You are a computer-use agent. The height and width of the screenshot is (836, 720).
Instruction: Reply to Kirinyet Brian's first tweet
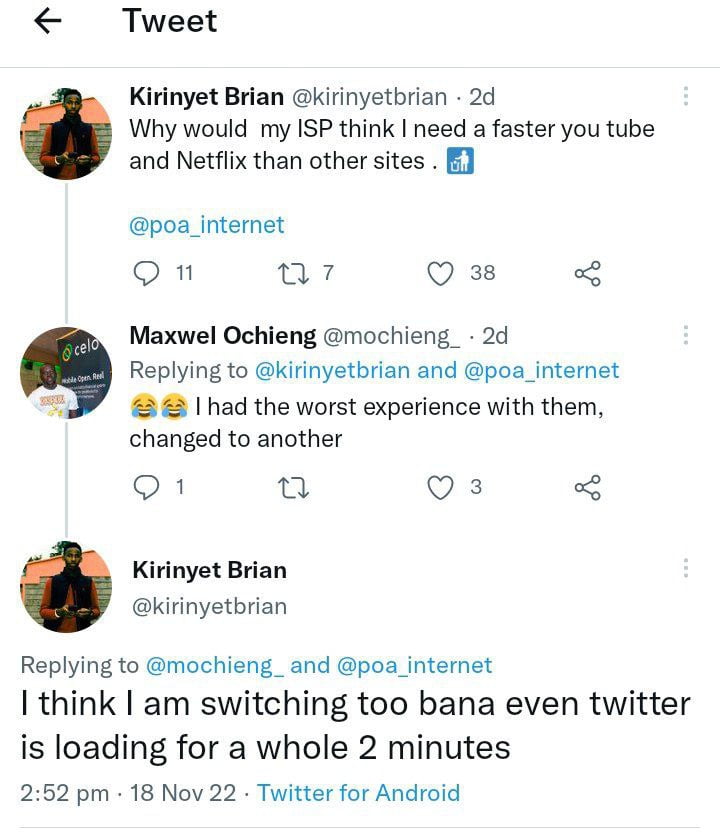pos(147,273)
